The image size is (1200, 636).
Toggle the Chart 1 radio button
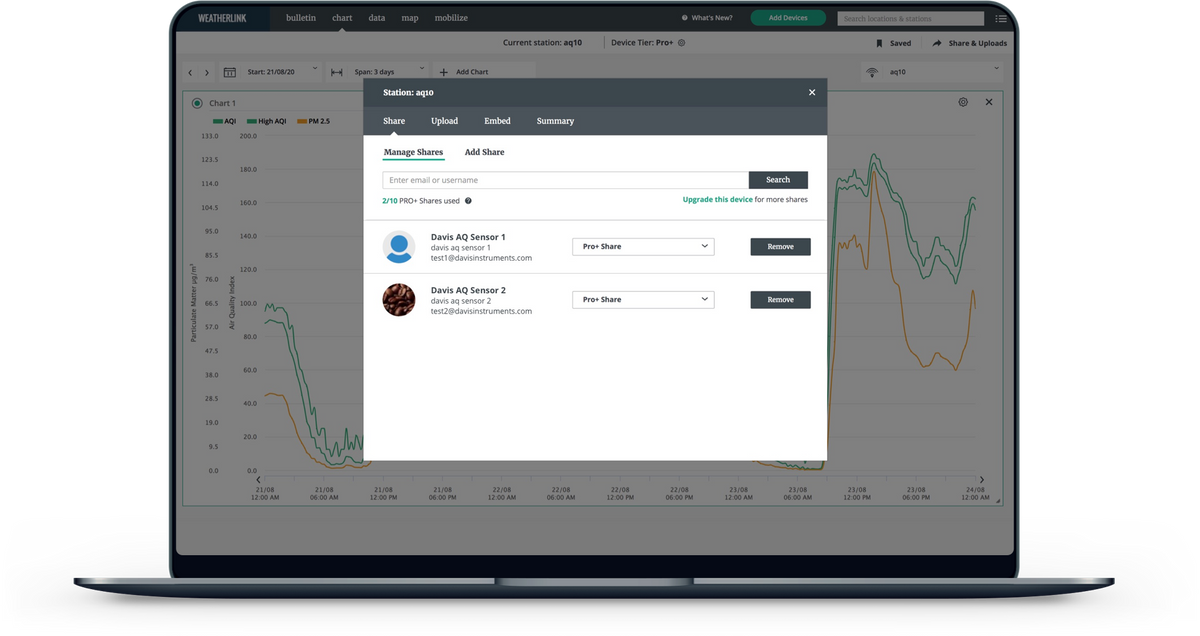pyautogui.click(x=197, y=103)
